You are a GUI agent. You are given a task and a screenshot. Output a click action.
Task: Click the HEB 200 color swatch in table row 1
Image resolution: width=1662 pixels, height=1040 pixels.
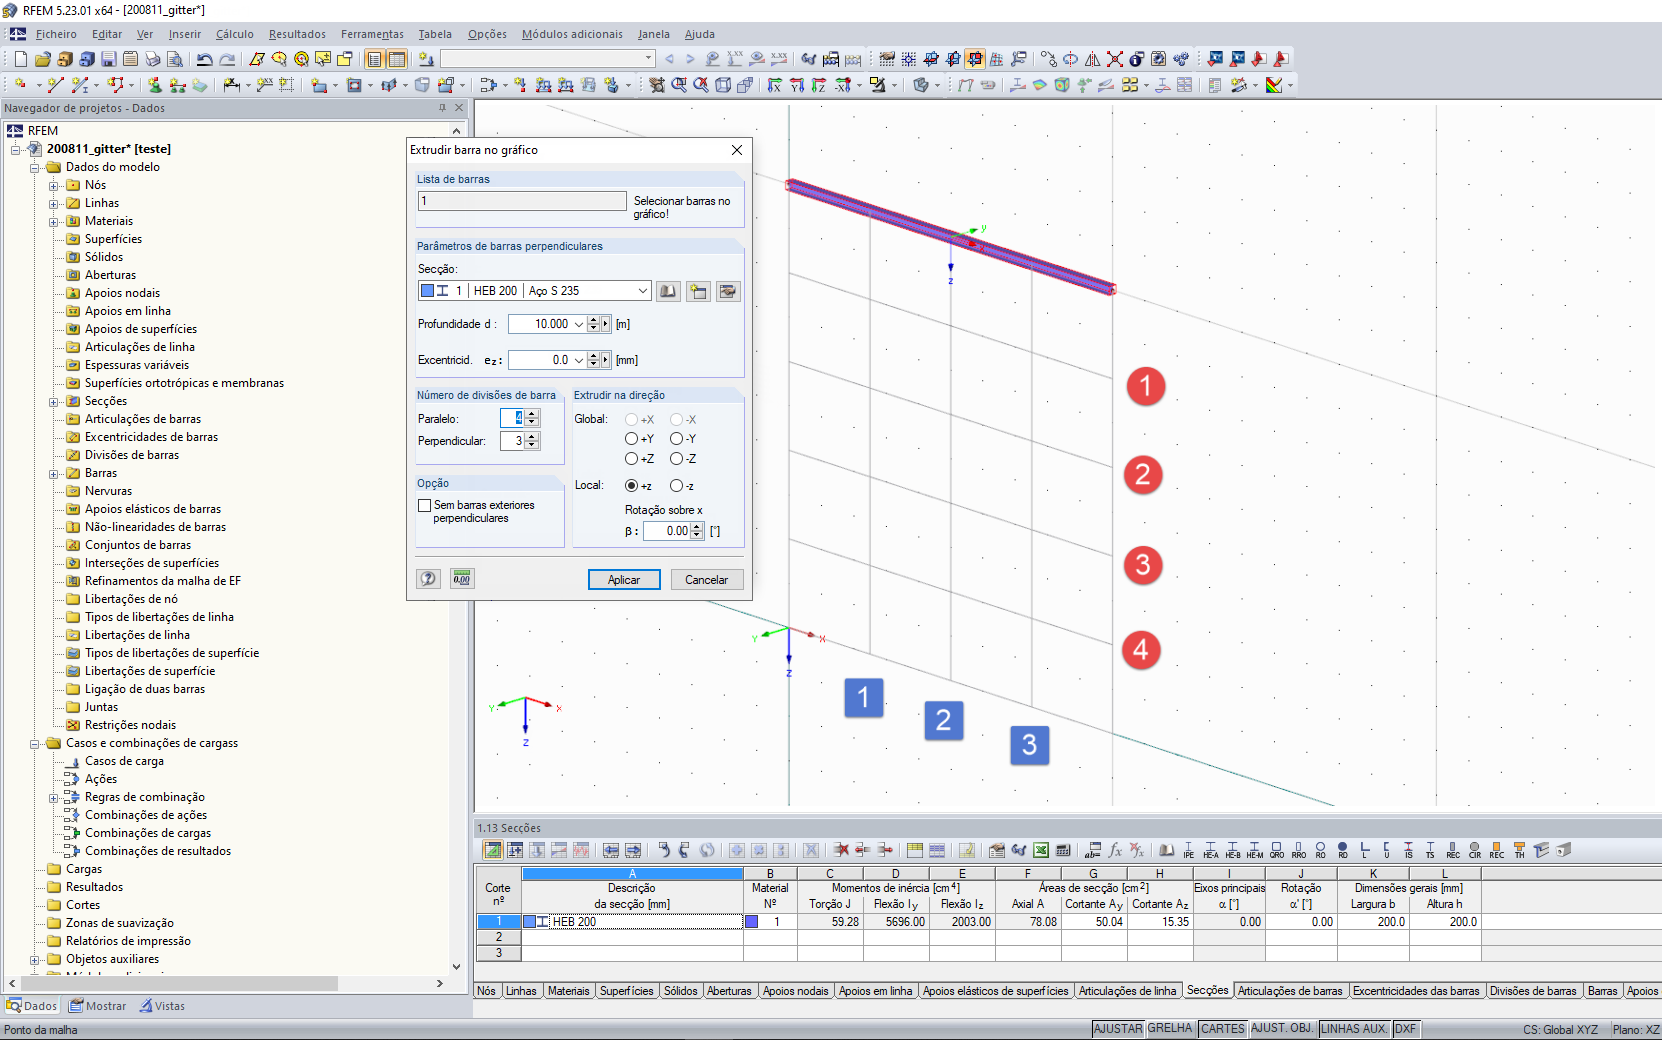(529, 922)
